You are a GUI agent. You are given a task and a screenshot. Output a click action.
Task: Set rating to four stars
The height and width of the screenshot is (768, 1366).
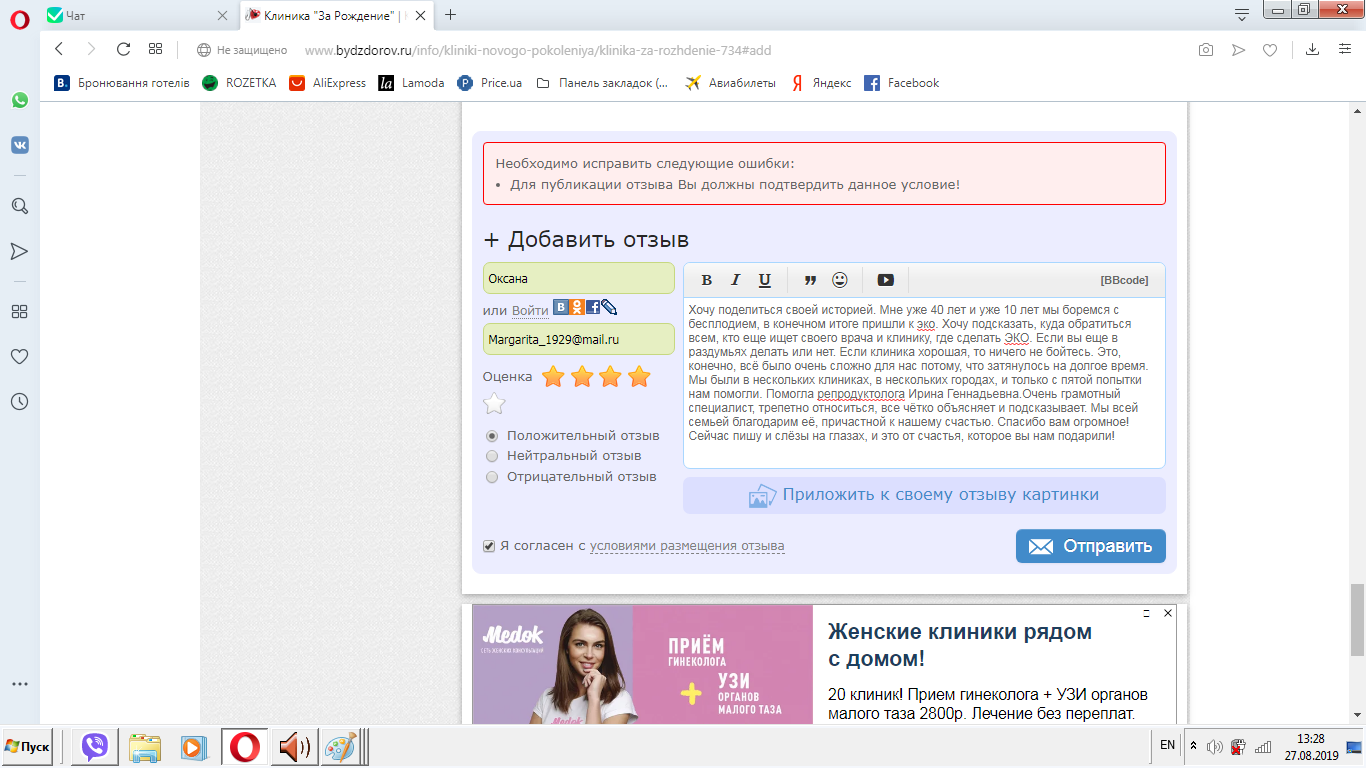tap(639, 377)
